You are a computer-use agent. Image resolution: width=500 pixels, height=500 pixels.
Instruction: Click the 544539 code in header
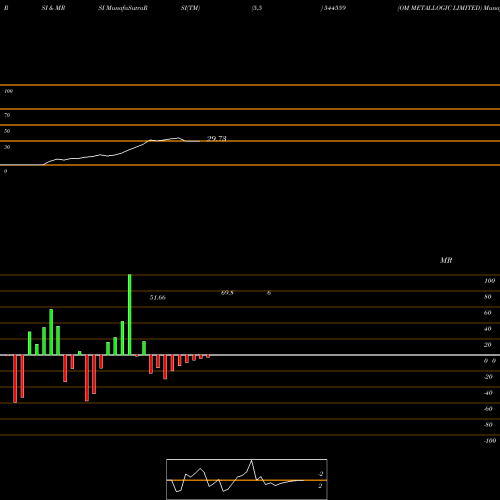point(335,8)
